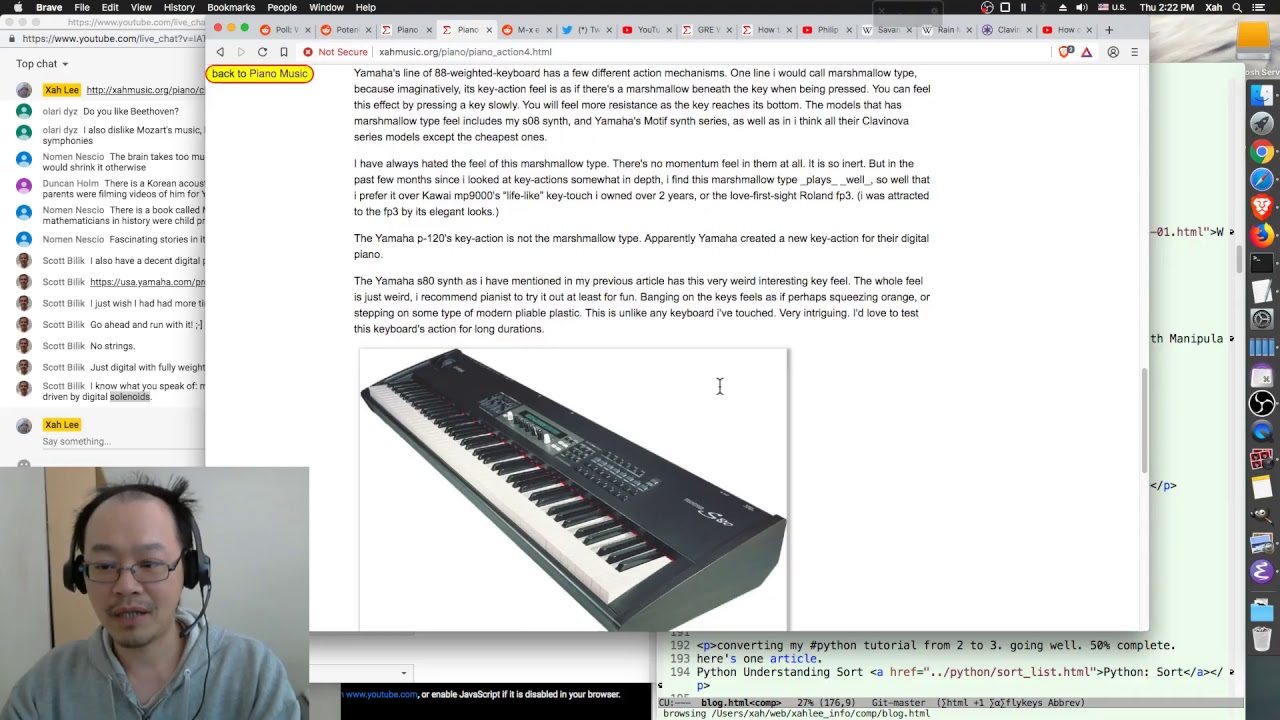Close the 'M-x e' Reddit tab
Screen dimensions: 1280x720
(x=549, y=30)
